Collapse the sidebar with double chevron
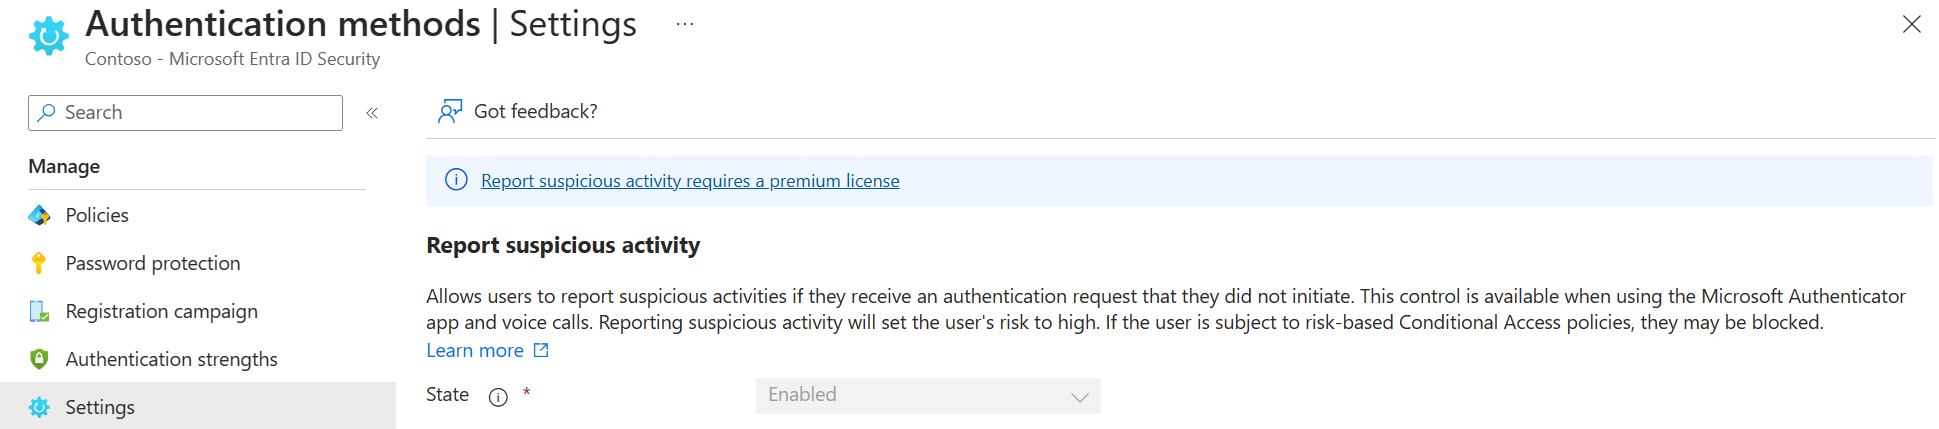Viewport: 1939px width, 429px height. point(372,113)
